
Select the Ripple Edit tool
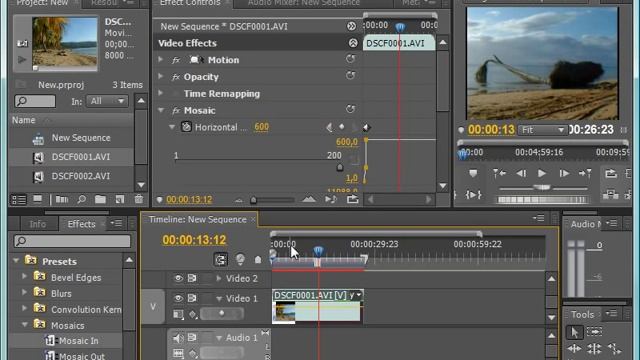(574, 349)
